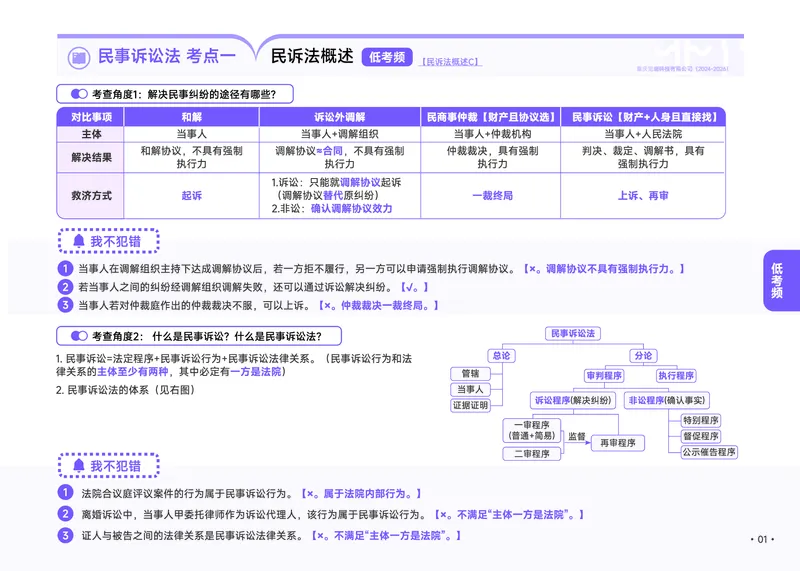Click the 解决结果 row label

point(91,157)
